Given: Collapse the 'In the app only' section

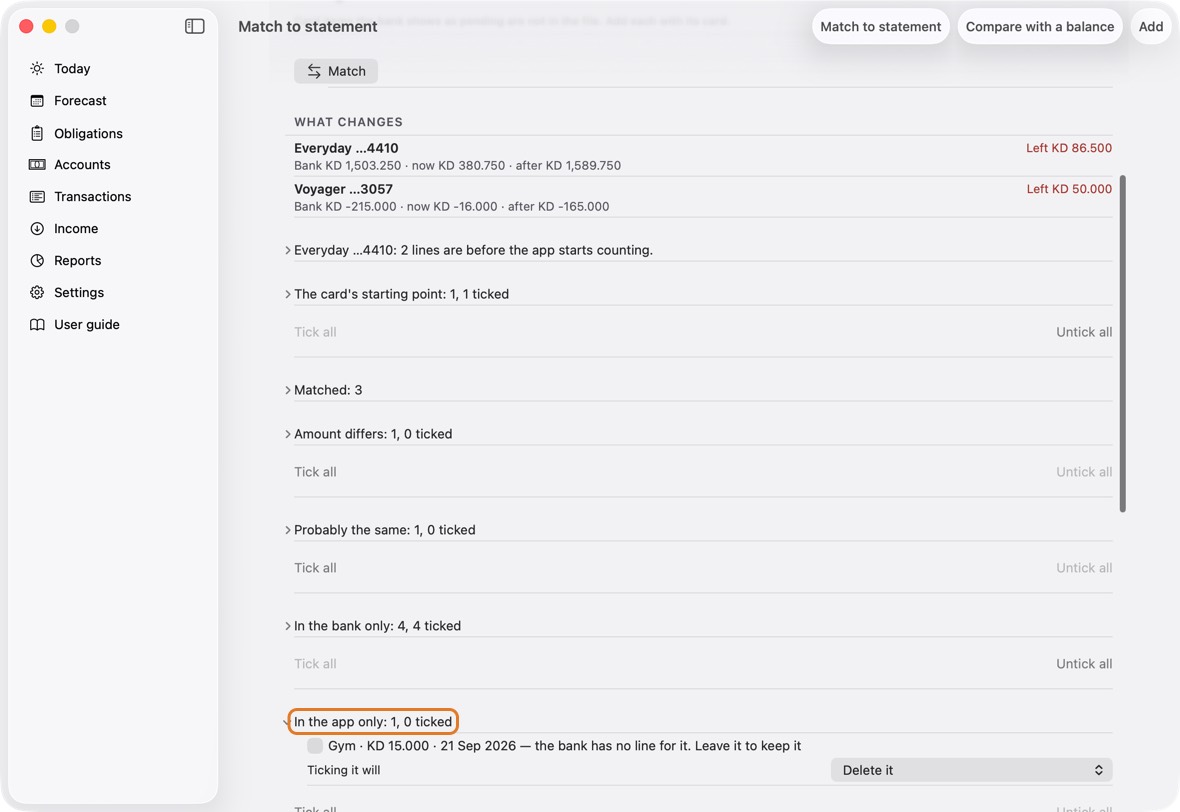Looking at the screenshot, I should pos(287,722).
